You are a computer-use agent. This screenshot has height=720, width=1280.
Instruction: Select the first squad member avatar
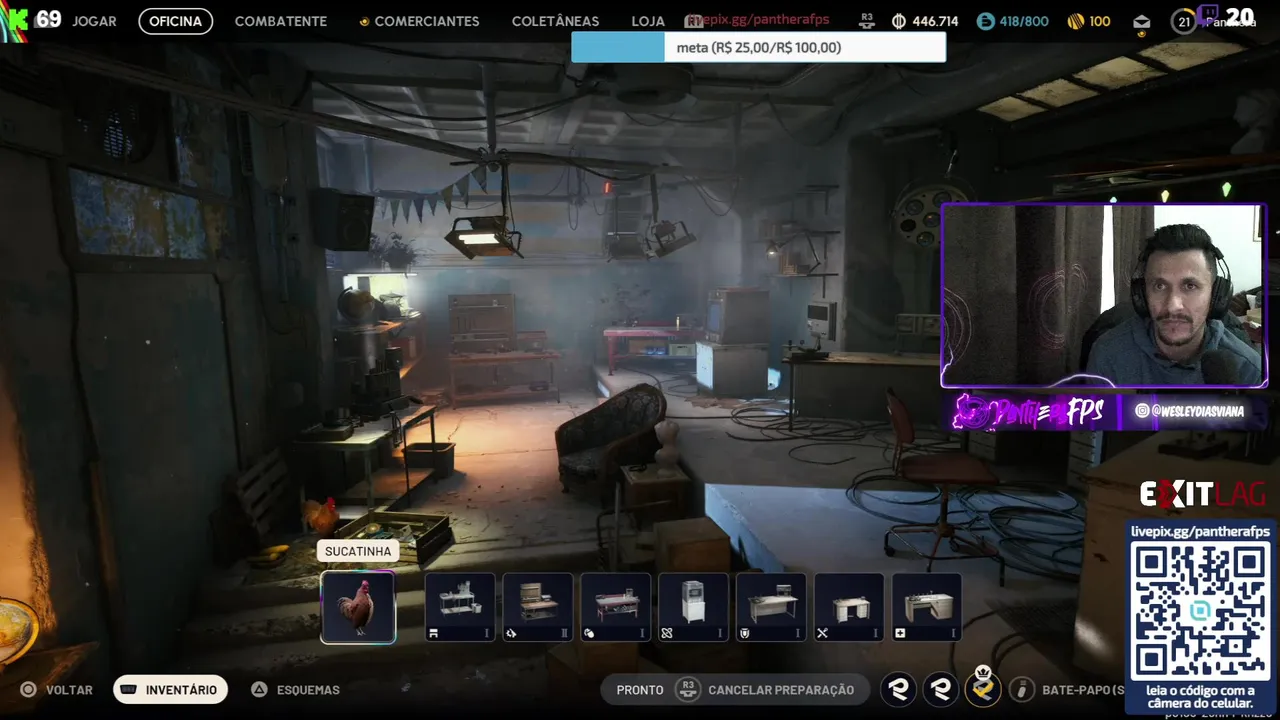coord(899,689)
